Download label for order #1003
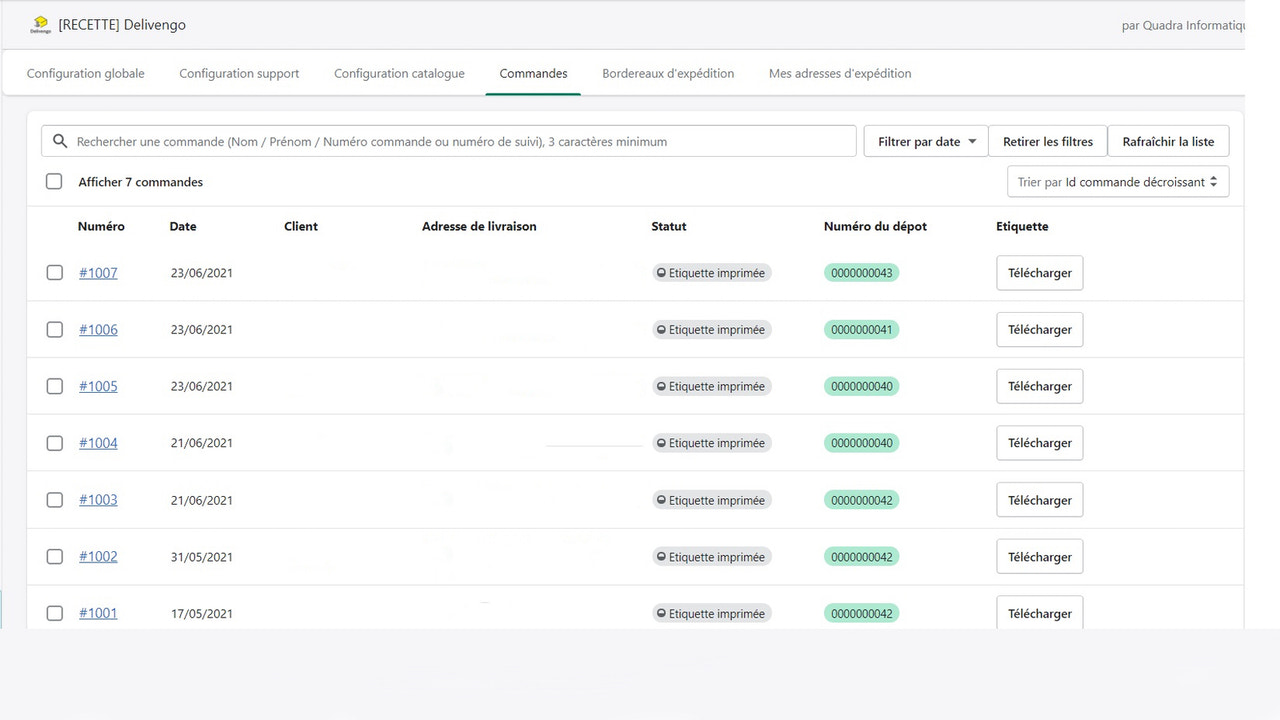This screenshot has width=1280, height=720. point(1040,500)
